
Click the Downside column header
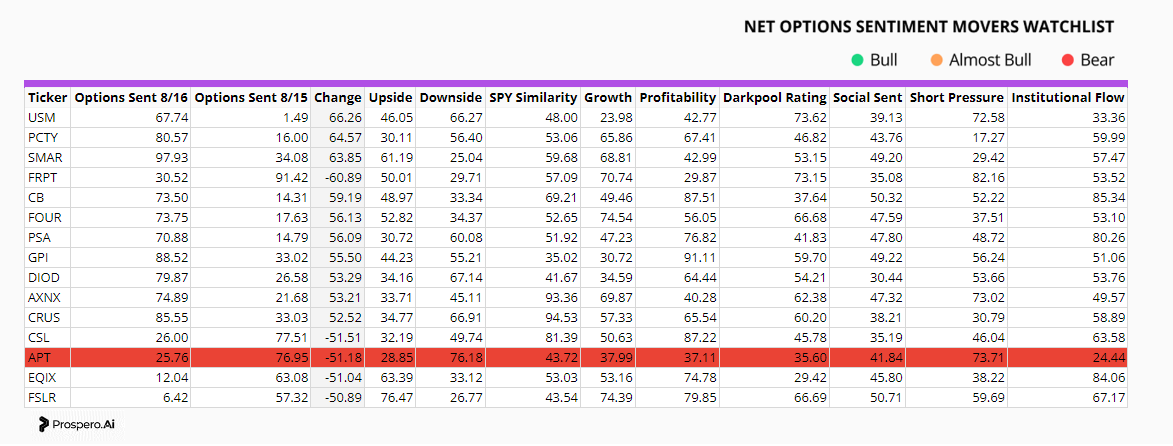pyautogui.click(x=451, y=98)
